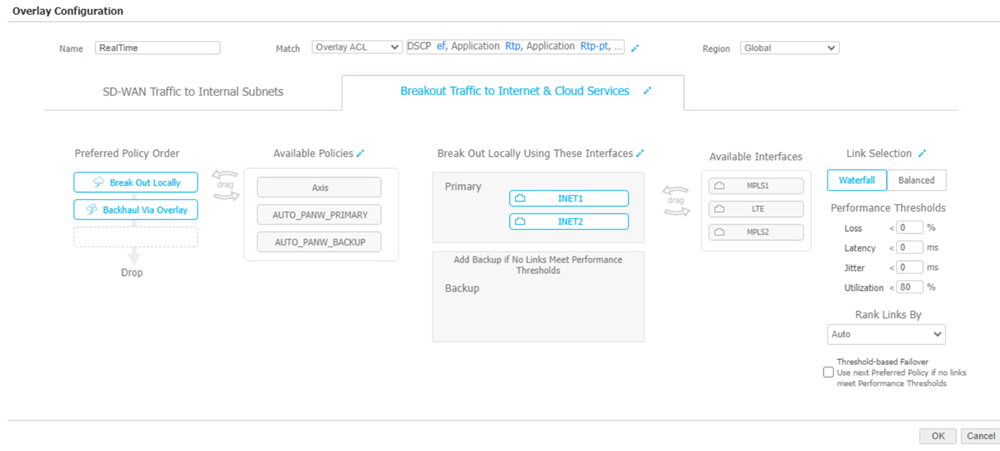Click the cloud icon on INET1
This screenshot has width=1000, height=451.
click(x=520, y=198)
